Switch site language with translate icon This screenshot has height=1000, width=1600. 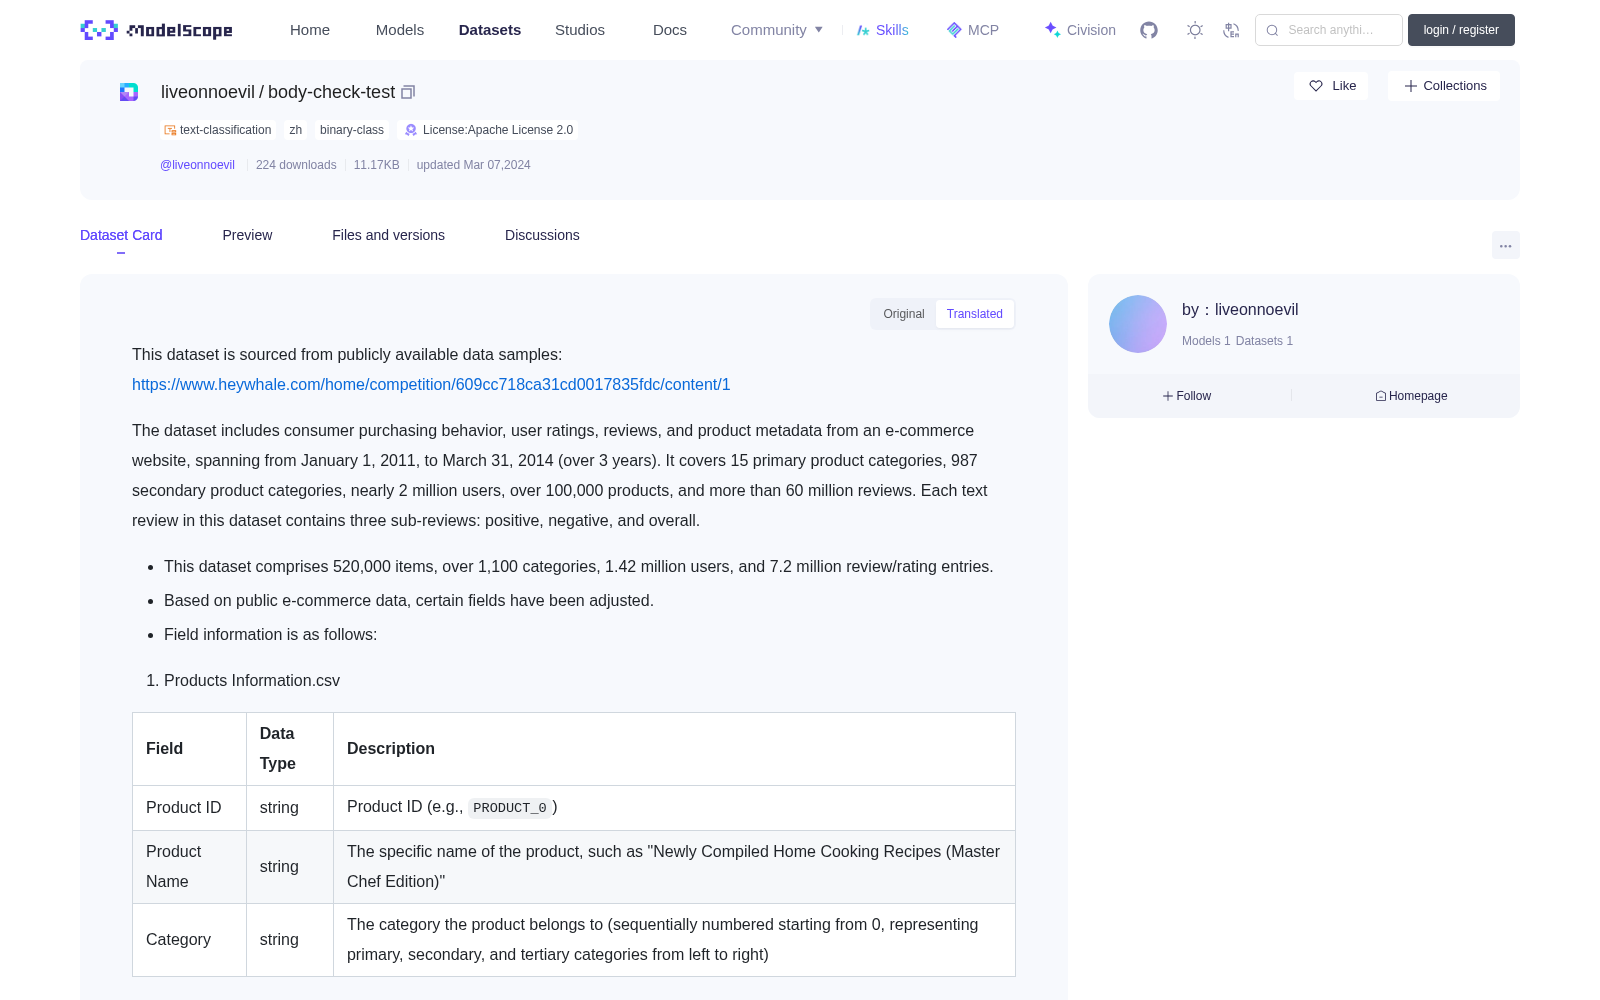(1232, 30)
